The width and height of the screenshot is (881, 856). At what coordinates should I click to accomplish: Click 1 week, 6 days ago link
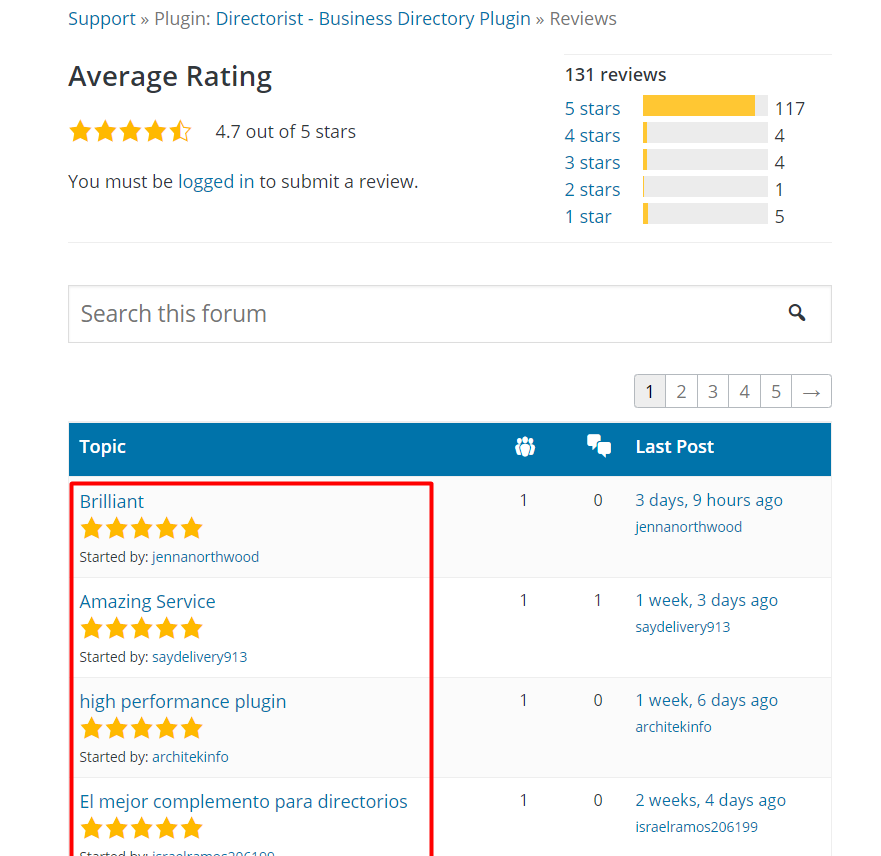pyautogui.click(x=707, y=700)
